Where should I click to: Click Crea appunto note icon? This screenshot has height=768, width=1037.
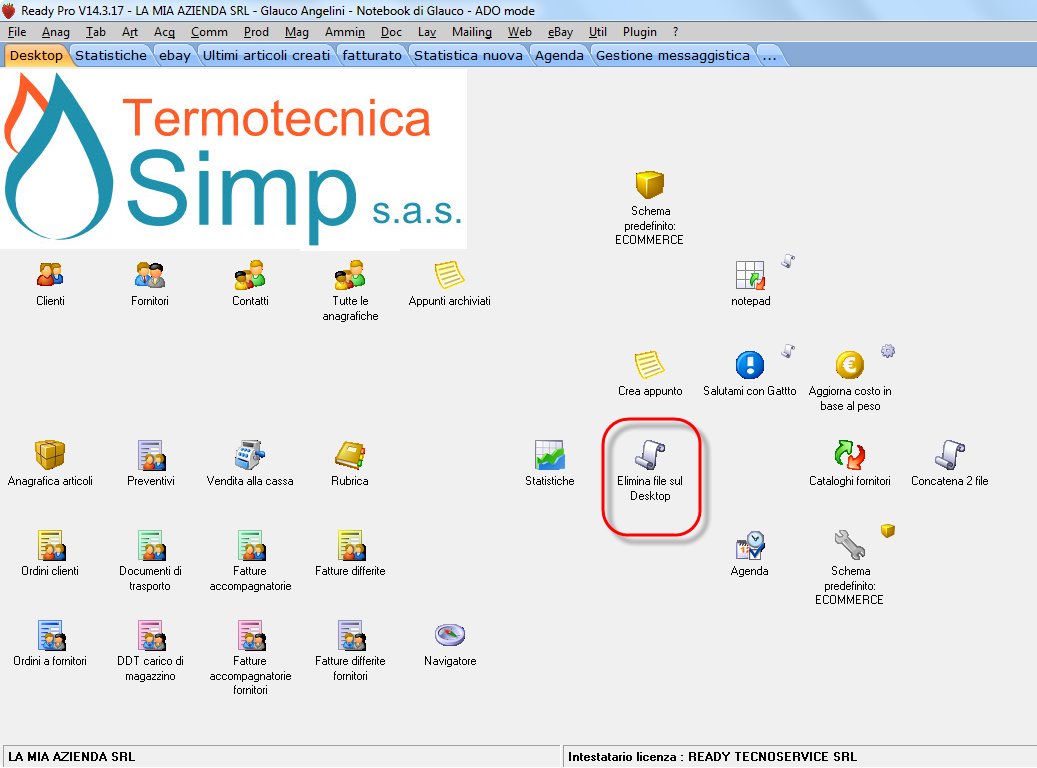click(x=649, y=365)
